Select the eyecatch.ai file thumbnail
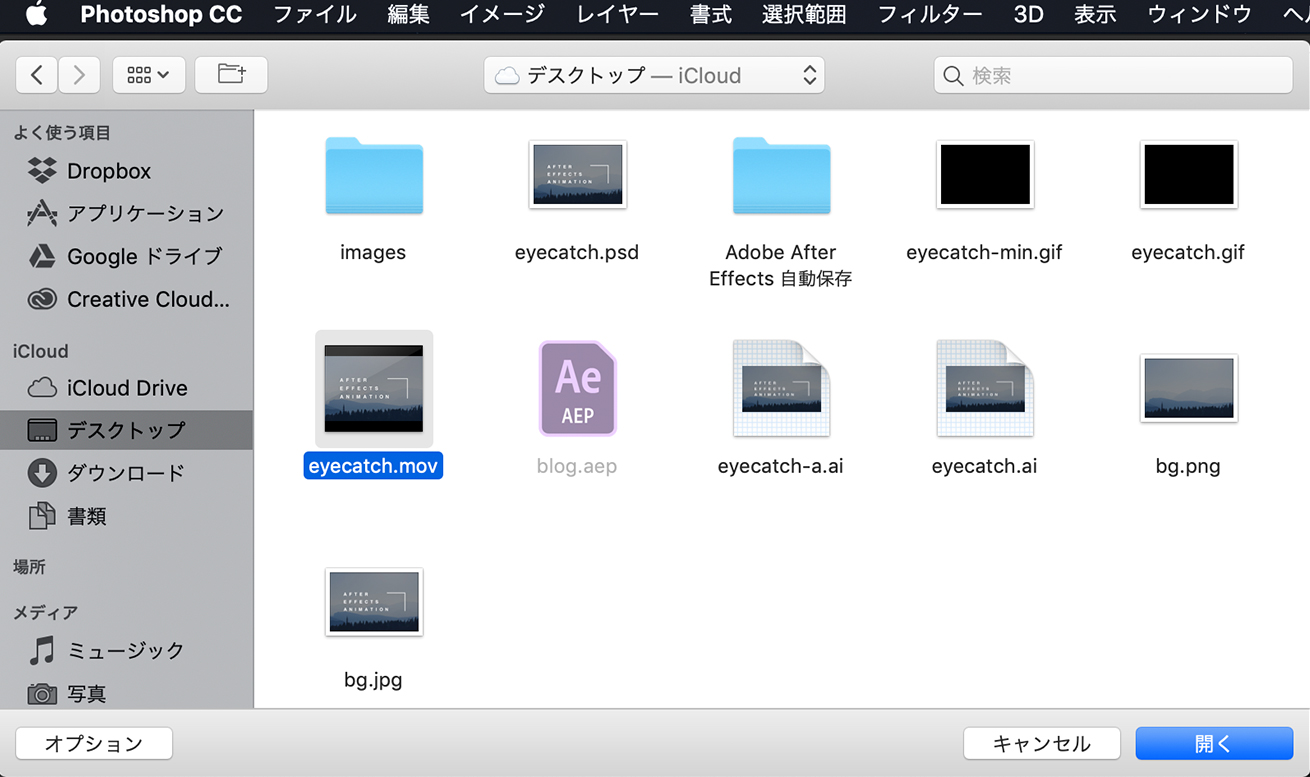 pyautogui.click(x=985, y=389)
